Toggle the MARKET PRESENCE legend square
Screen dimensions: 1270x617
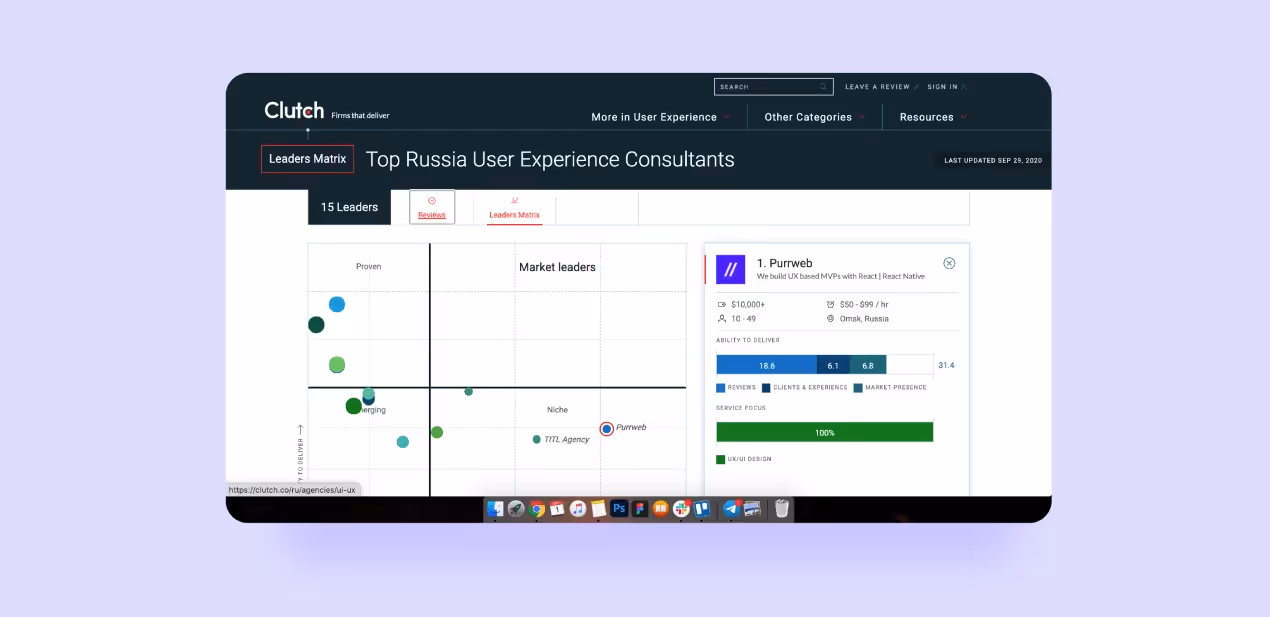tap(858, 387)
